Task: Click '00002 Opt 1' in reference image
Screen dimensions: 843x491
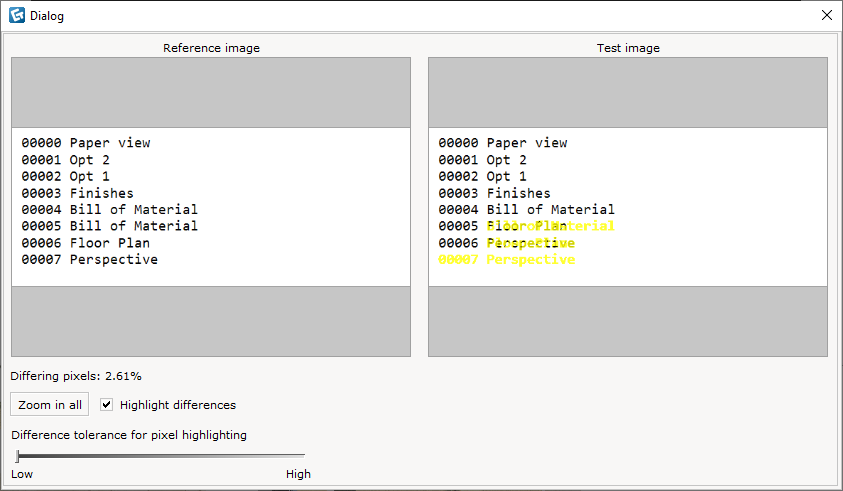Action: click(x=66, y=176)
